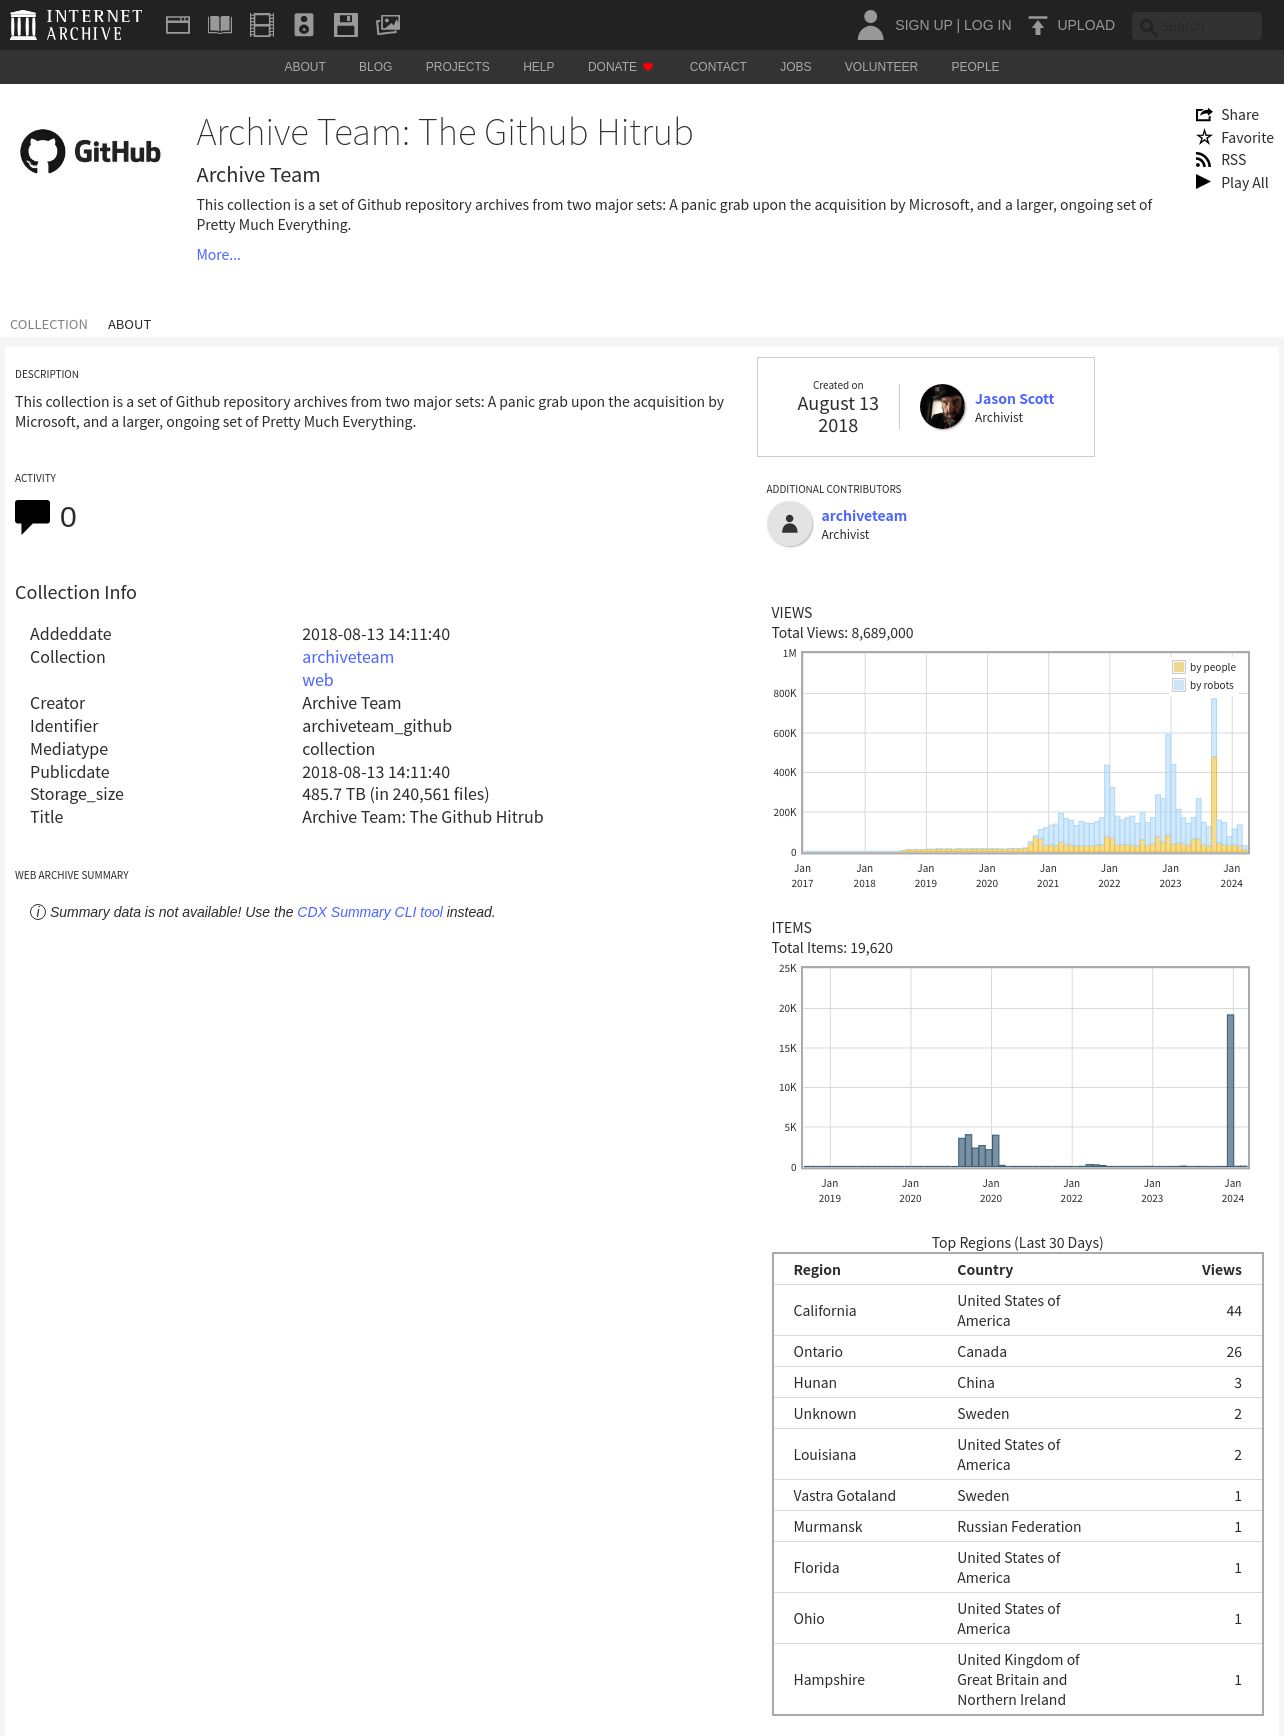Image resolution: width=1284 pixels, height=1736 pixels.
Task: Click the Play All text link
Action: [x=1245, y=183]
